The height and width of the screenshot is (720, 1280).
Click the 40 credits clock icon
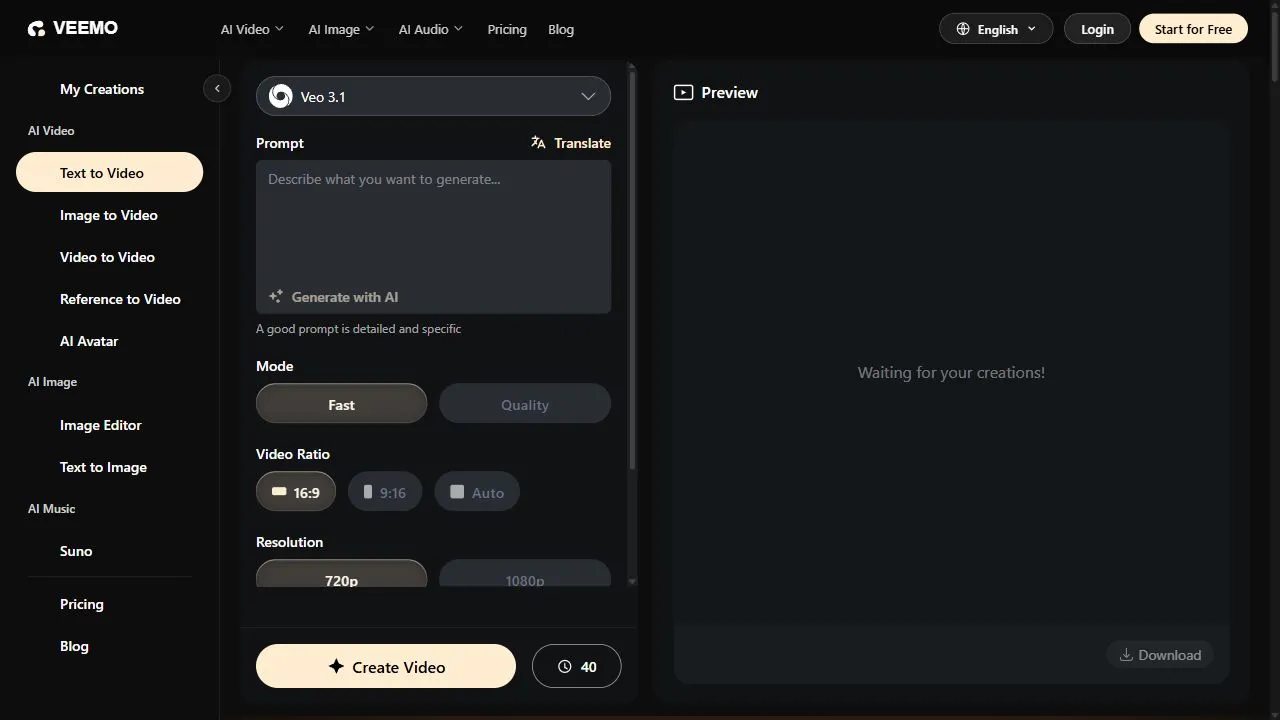pos(564,667)
